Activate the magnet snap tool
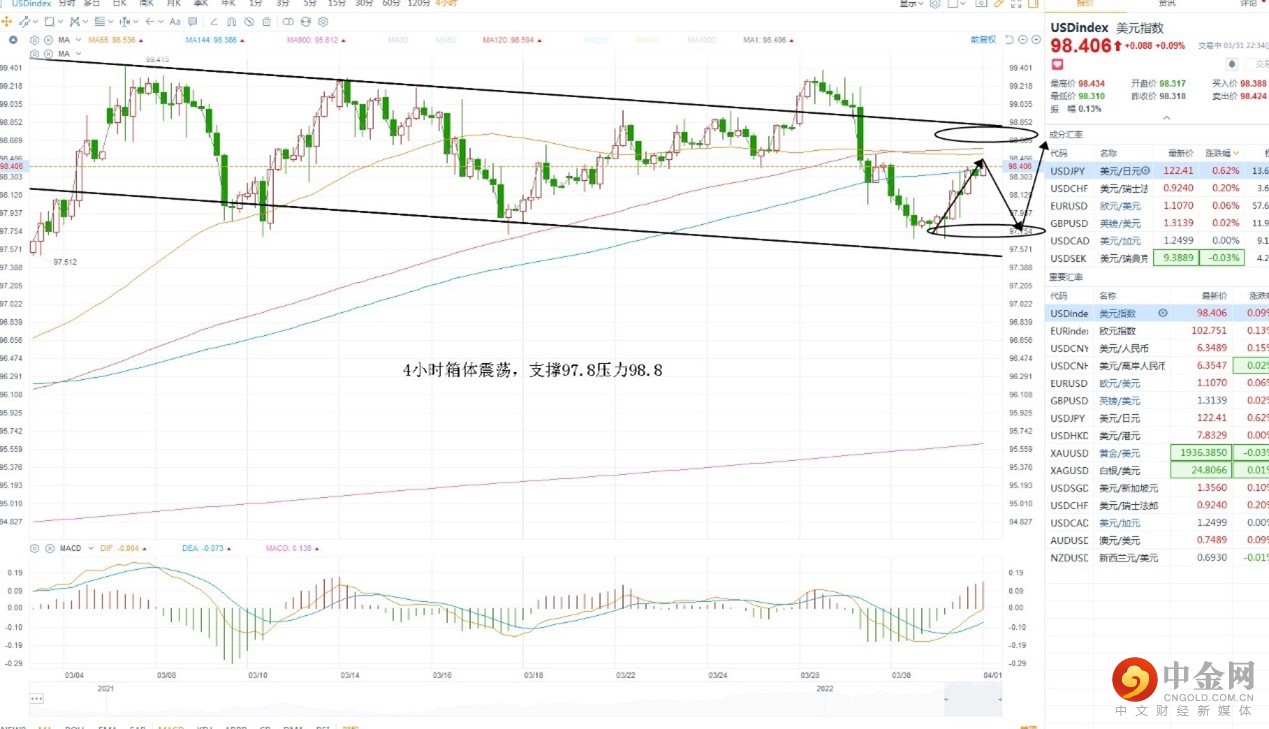 (232, 22)
